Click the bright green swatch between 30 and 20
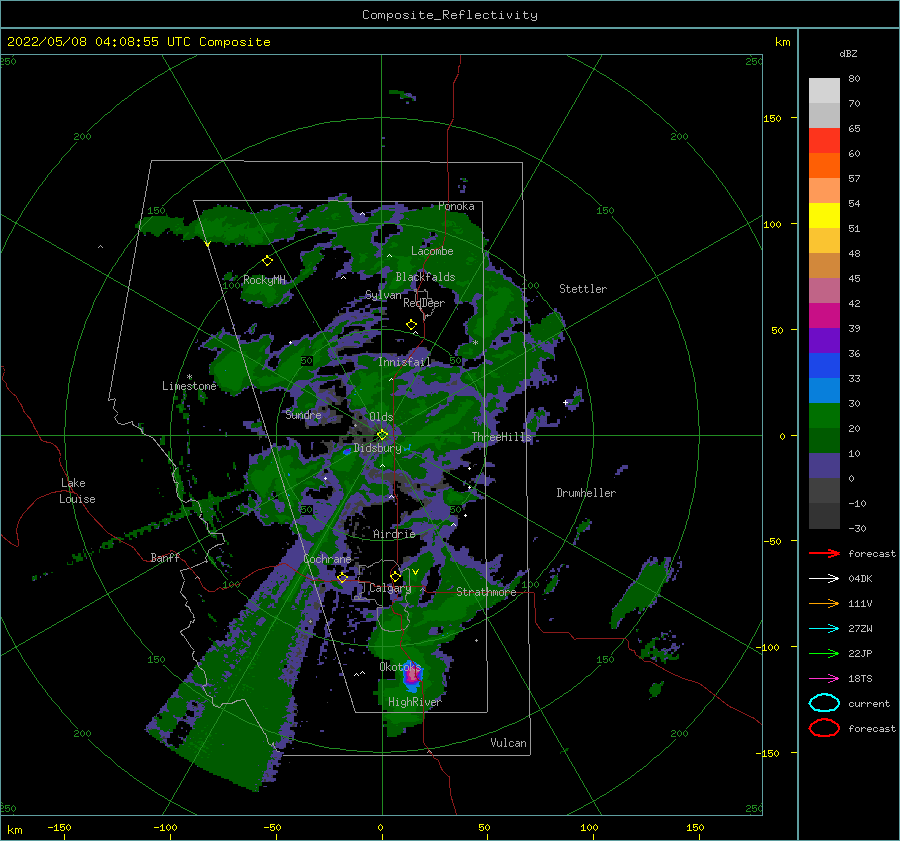The height and width of the screenshot is (841, 900). tap(824, 416)
